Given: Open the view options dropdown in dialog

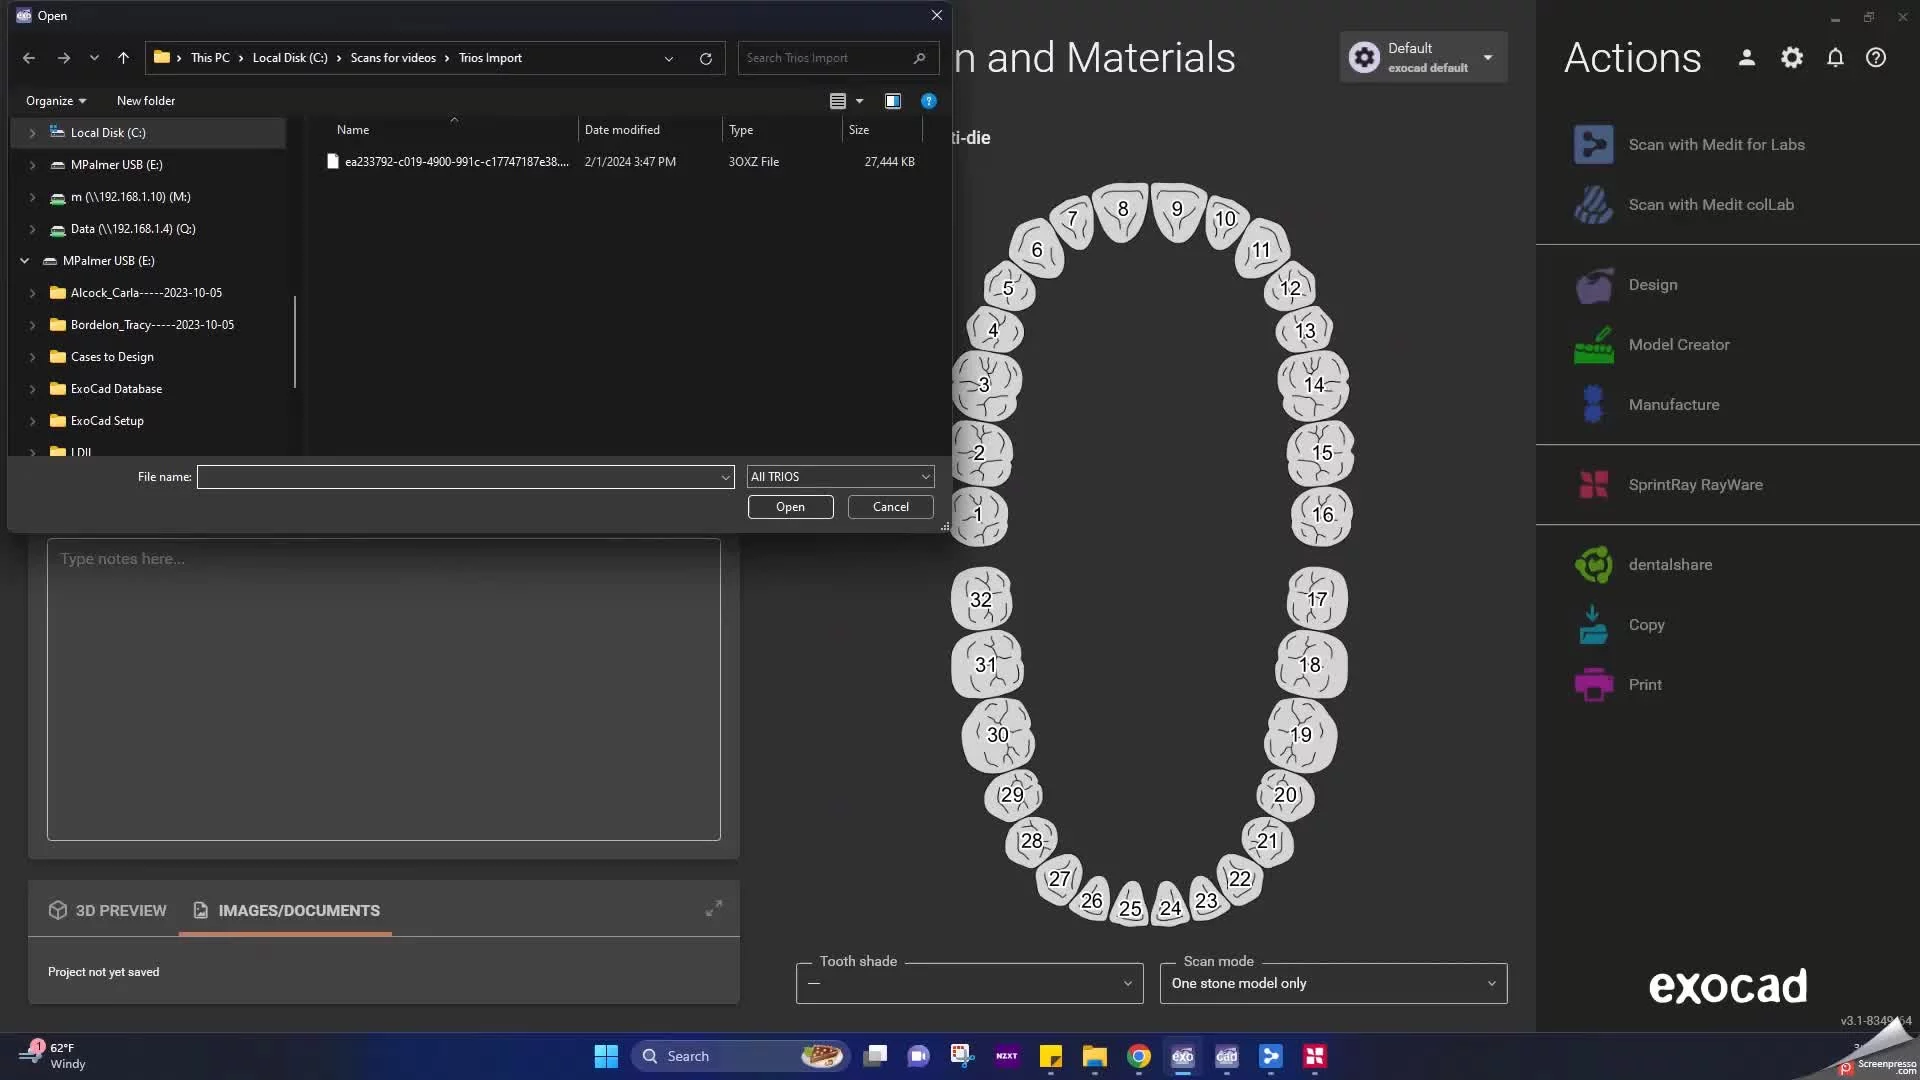Looking at the screenshot, I should tap(860, 101).
